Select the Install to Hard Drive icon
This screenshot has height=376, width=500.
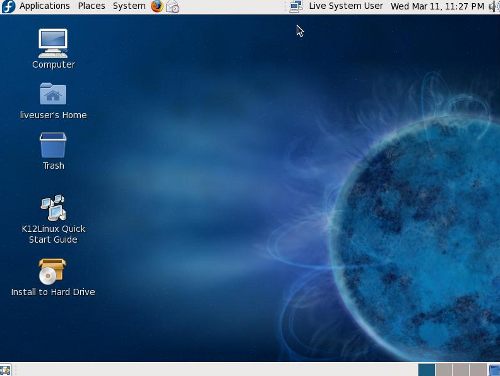tap(52, 271)
